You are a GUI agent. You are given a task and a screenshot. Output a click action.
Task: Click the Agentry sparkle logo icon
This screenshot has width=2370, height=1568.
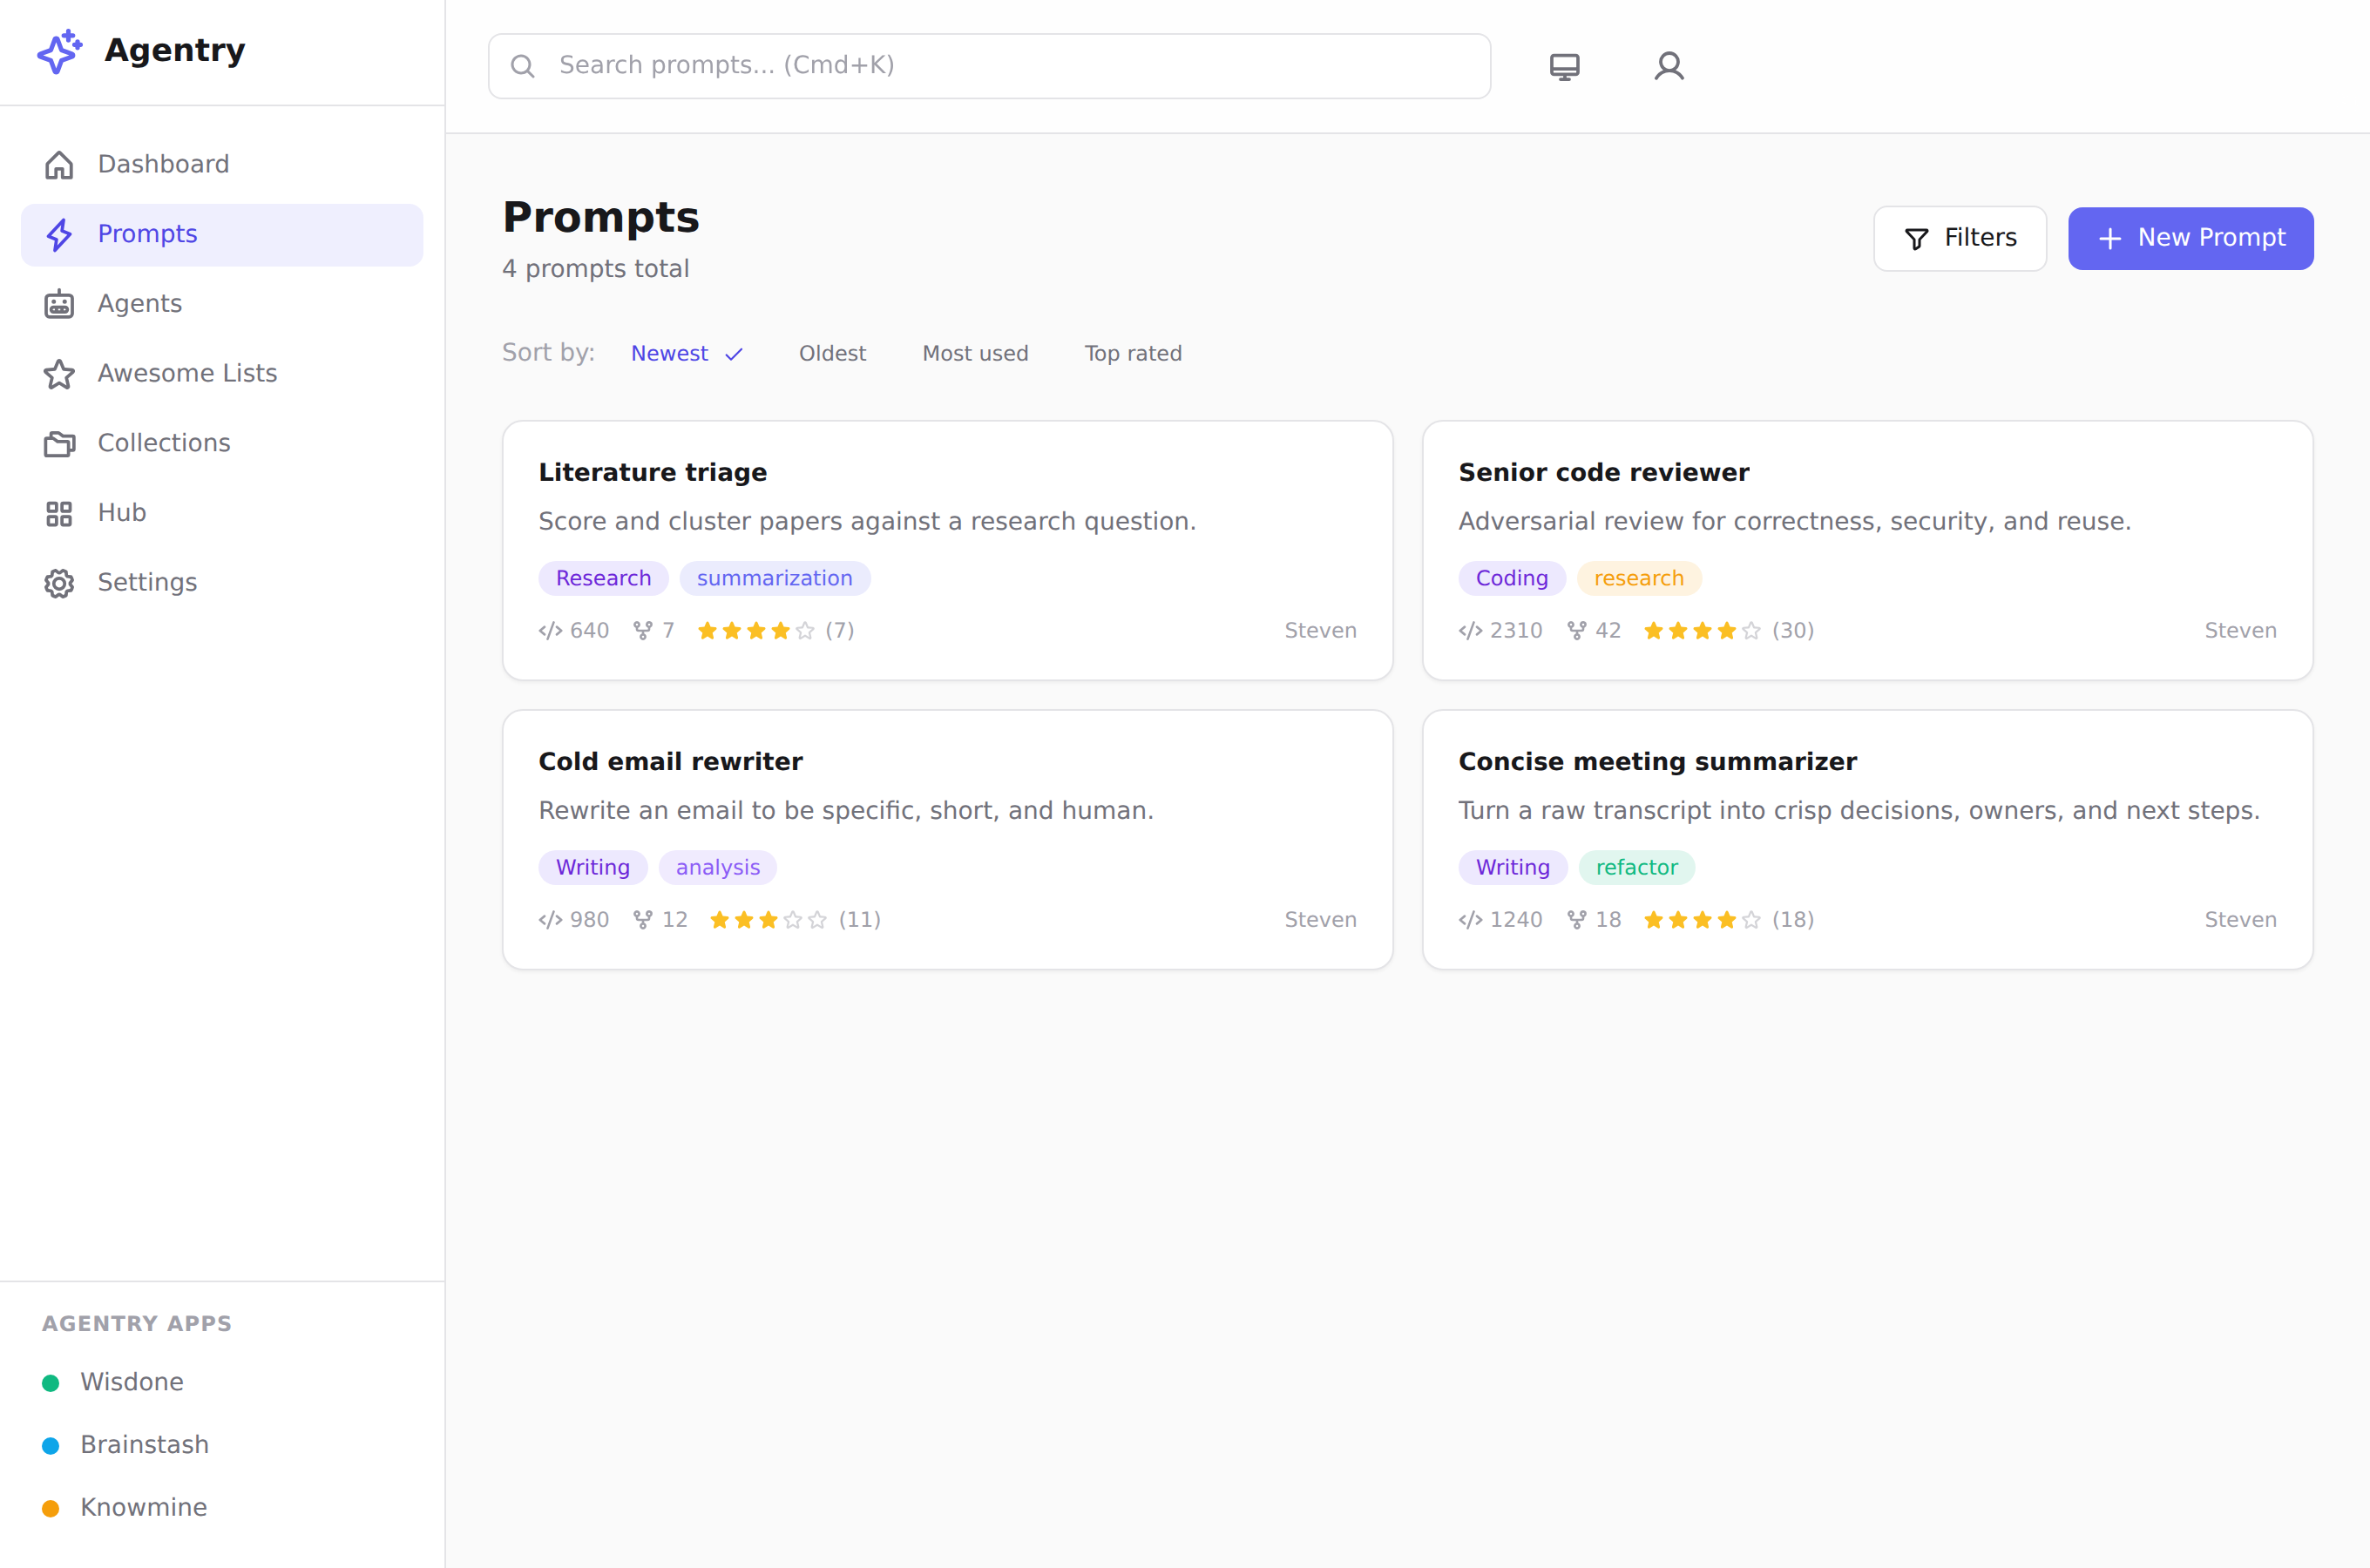(59, 51)
